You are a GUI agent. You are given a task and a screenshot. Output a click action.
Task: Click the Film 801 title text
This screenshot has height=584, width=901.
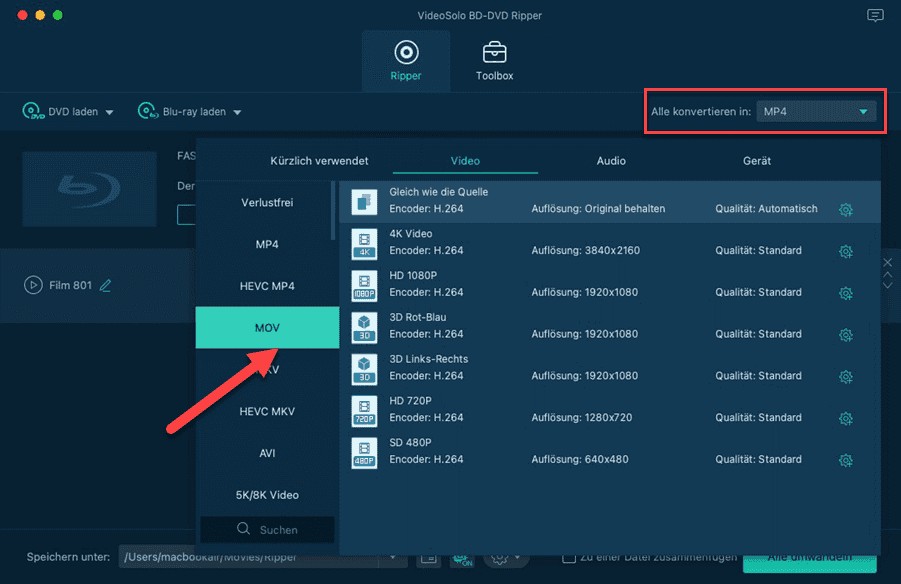pyautogui.click(x=70, y=285)
